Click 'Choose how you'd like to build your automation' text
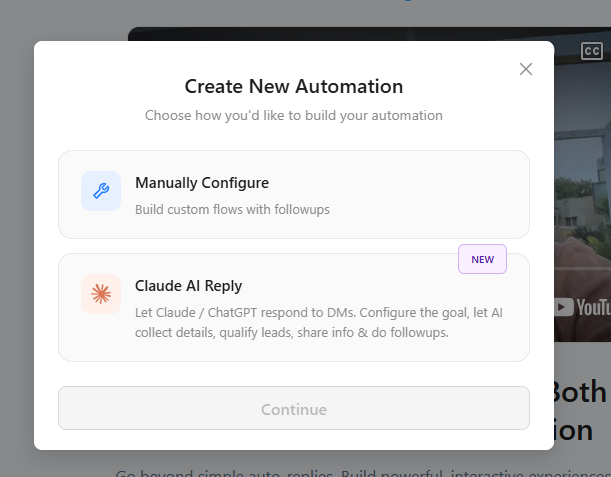This screenshot has width=611, height=477. (294, 115)
